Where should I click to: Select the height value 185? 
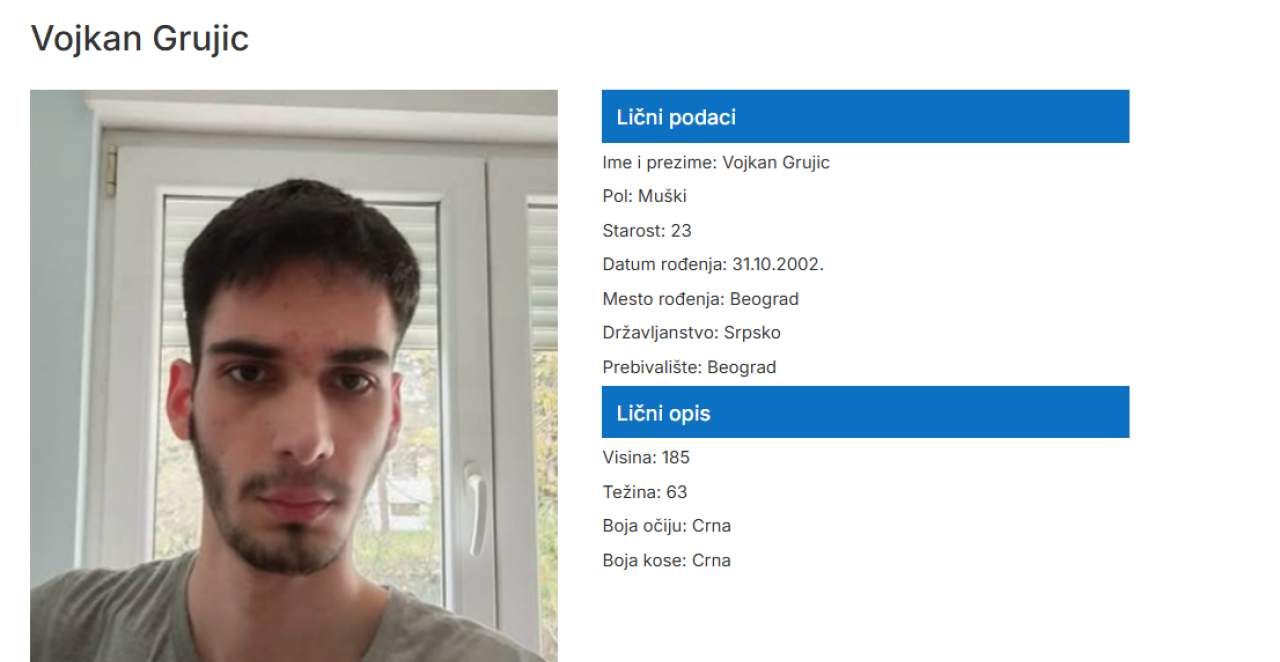tap(676, 458)
